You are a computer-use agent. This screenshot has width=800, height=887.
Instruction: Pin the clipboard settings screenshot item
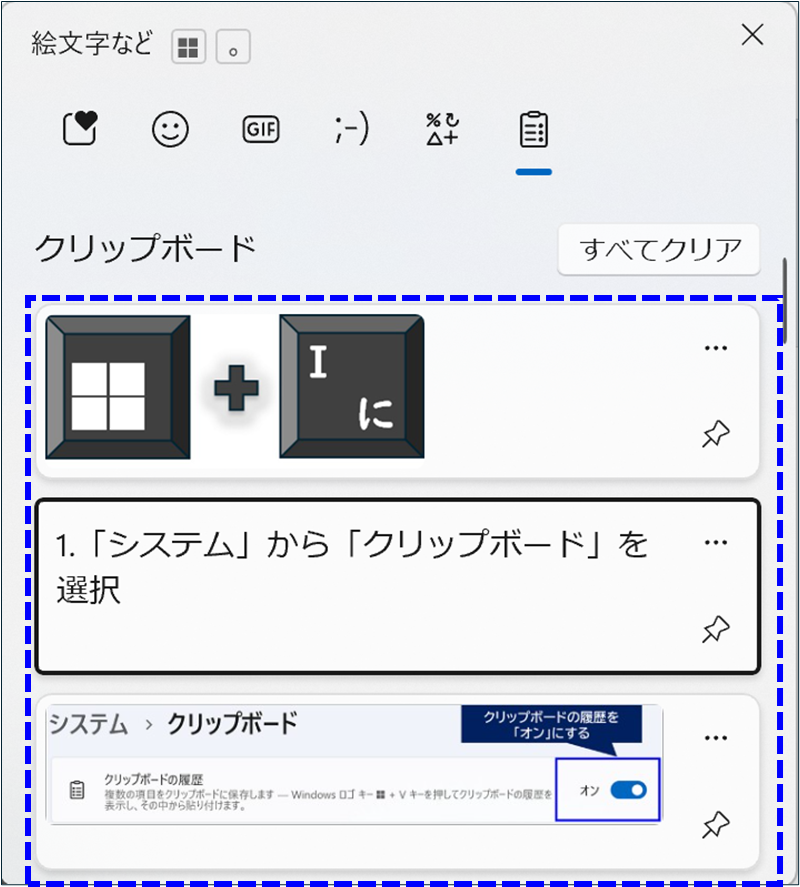(x=716, y=825)
